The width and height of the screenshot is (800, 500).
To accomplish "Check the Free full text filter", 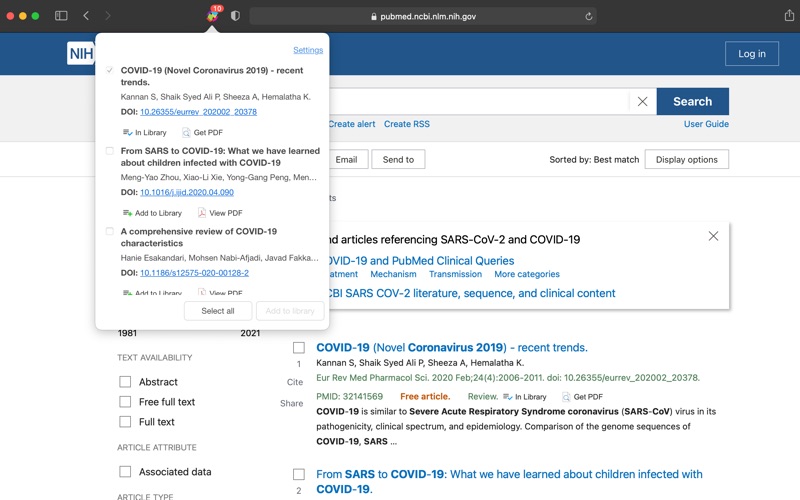I will coord(125,402).
